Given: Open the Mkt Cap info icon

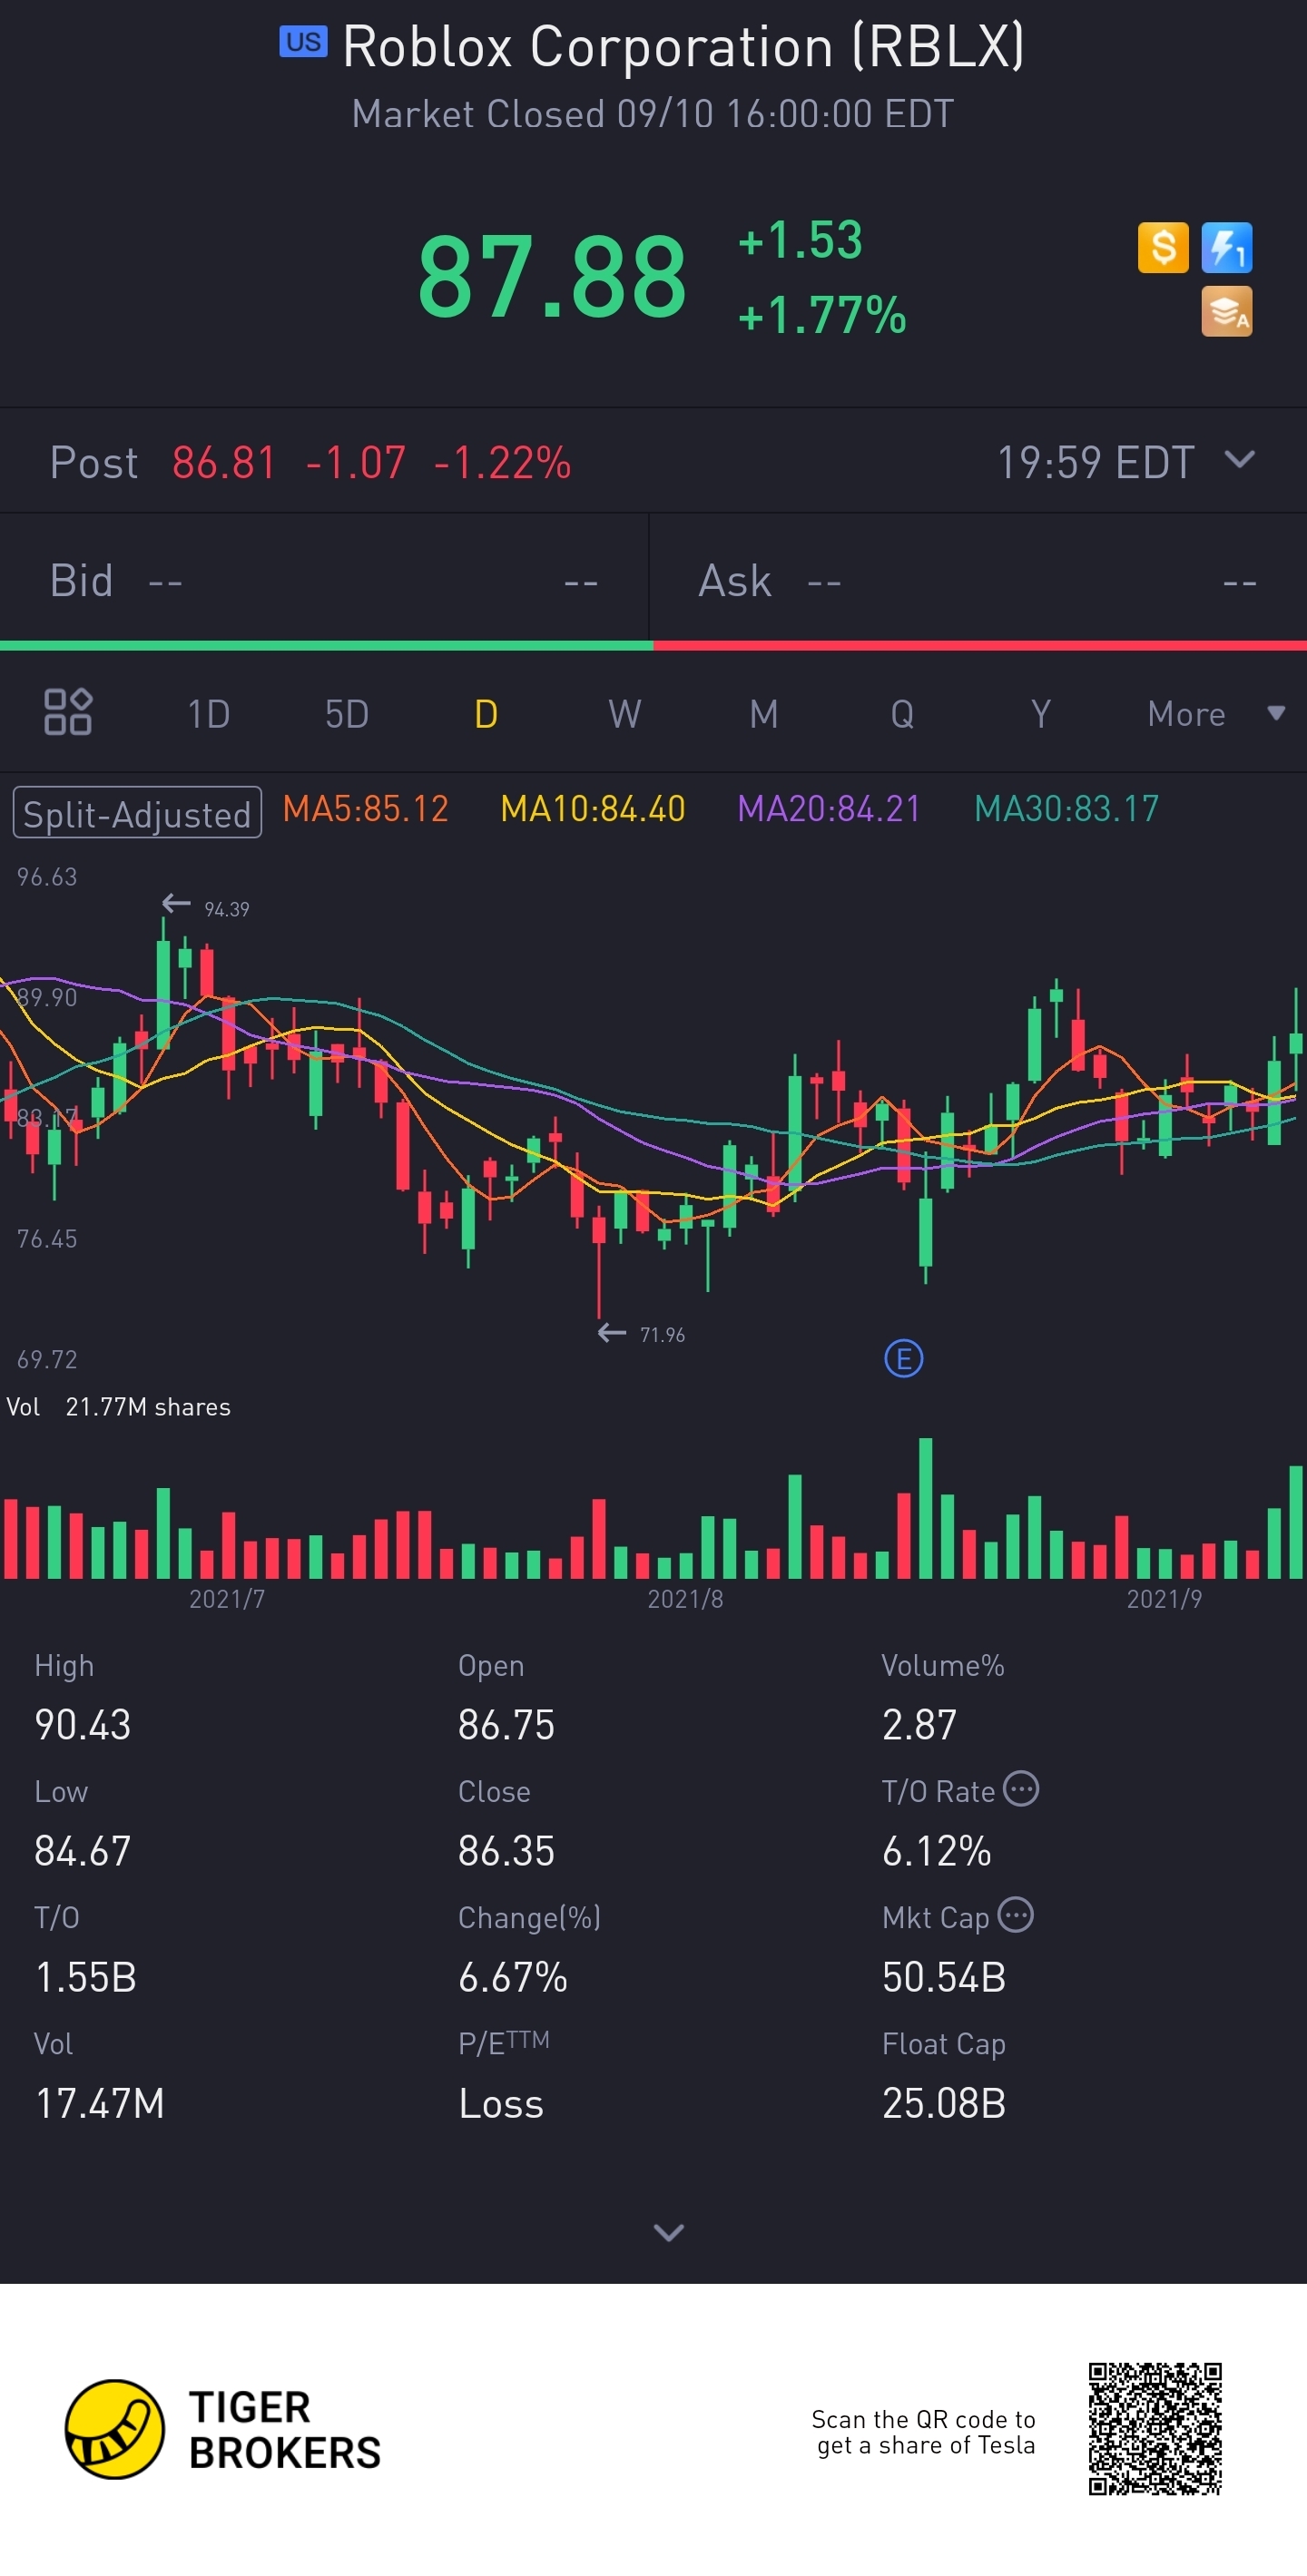Looking at the screenshot, I should [x=1015, y=1915].
